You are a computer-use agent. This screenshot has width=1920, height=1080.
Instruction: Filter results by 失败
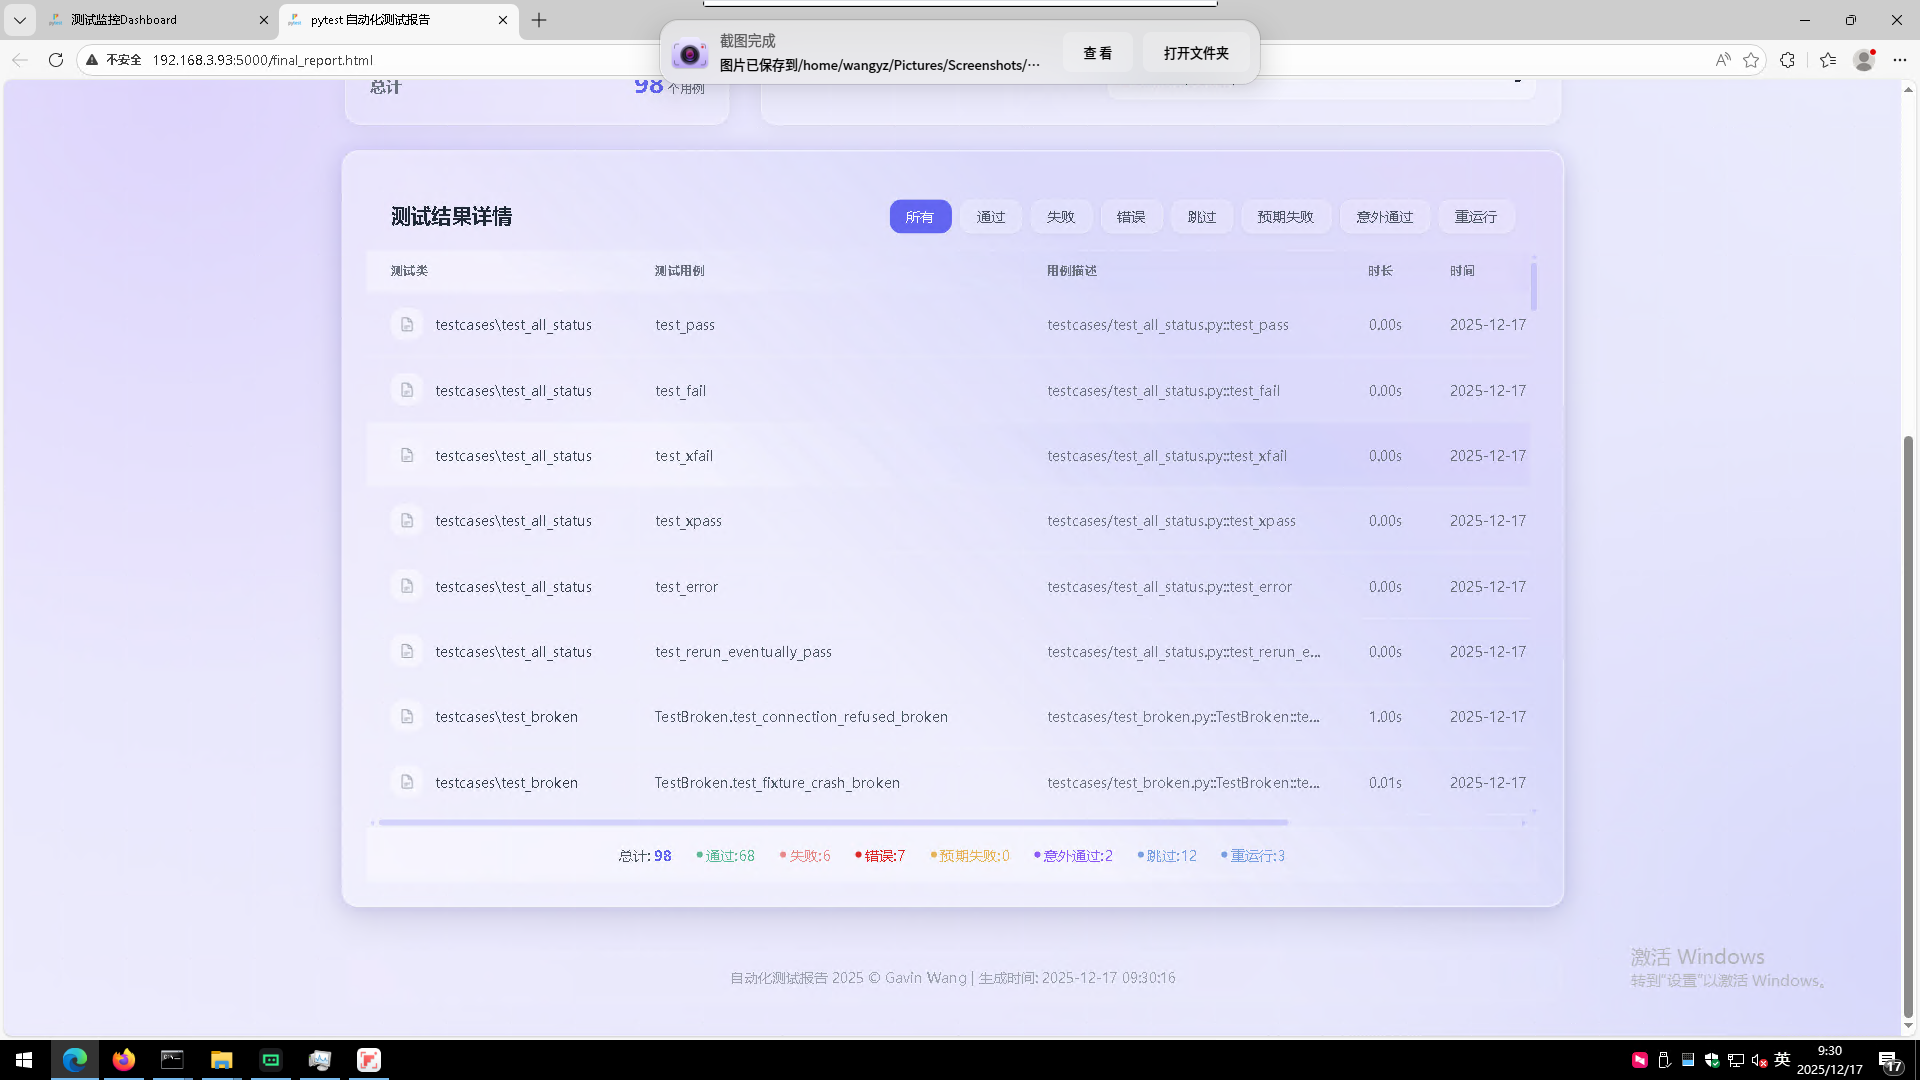point(1061,217)
